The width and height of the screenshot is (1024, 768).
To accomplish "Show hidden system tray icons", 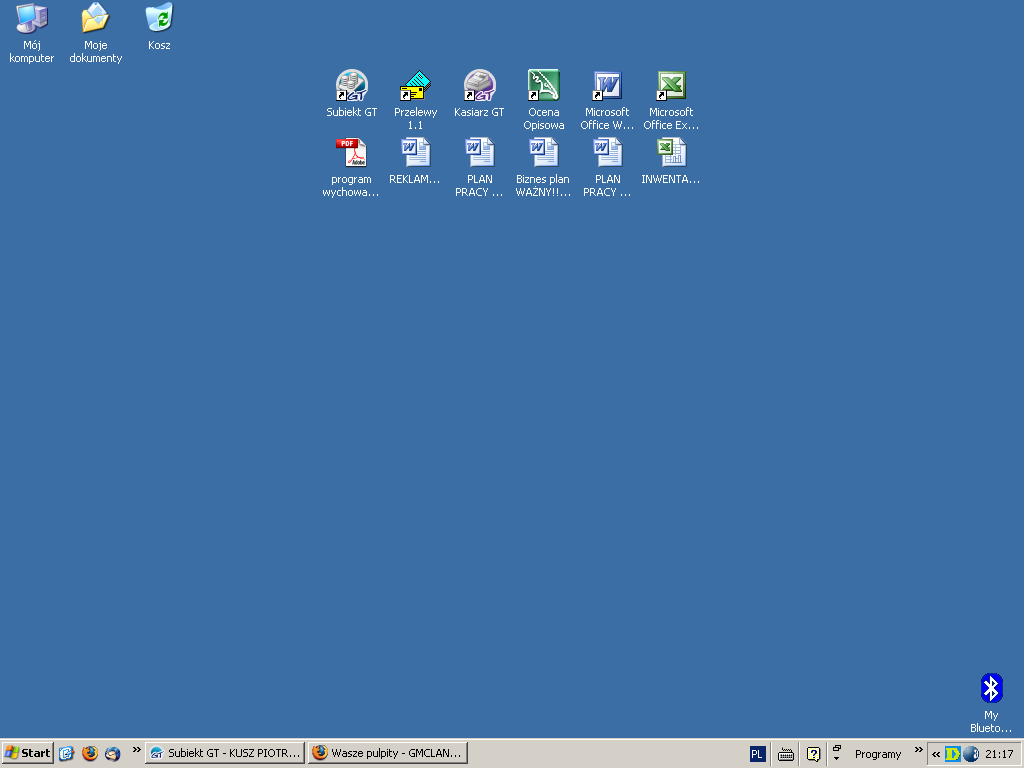I will point(935,754).
